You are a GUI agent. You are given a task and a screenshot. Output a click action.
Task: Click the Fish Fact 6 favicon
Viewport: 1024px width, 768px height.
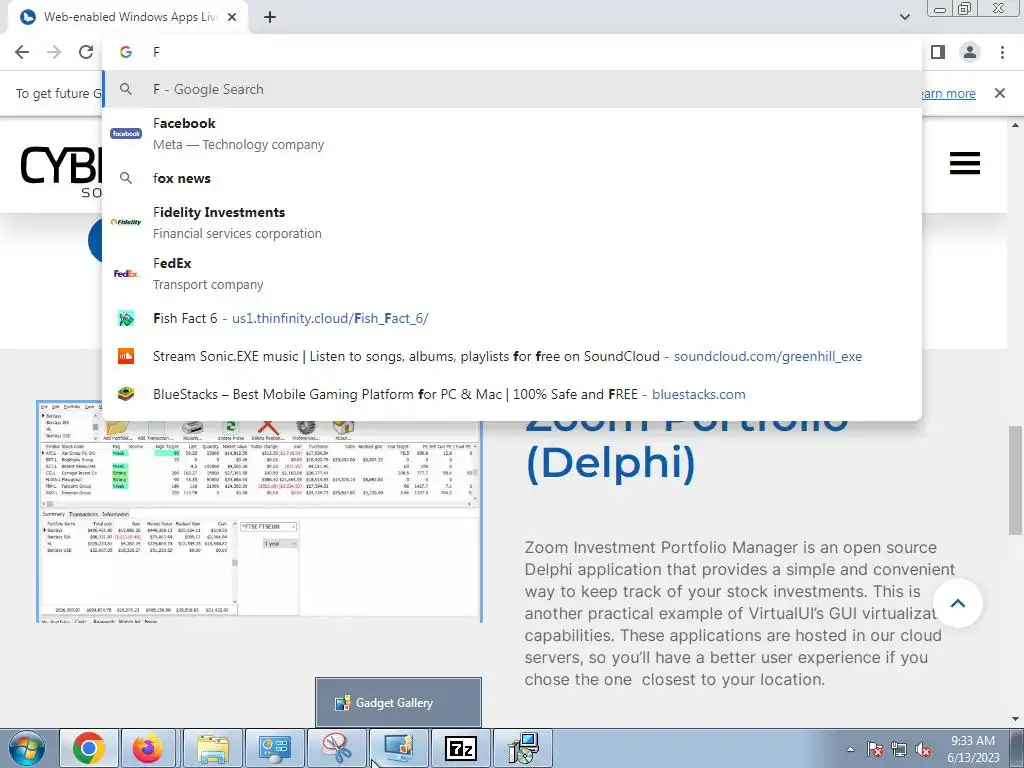tap(126, 319)
